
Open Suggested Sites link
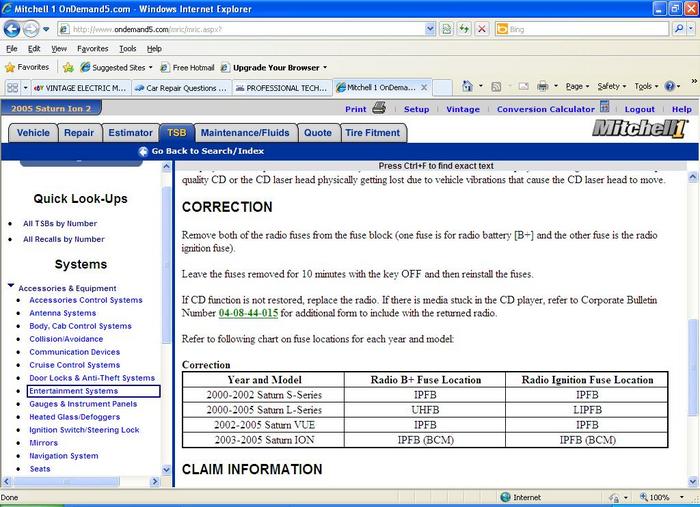point(116,68)
